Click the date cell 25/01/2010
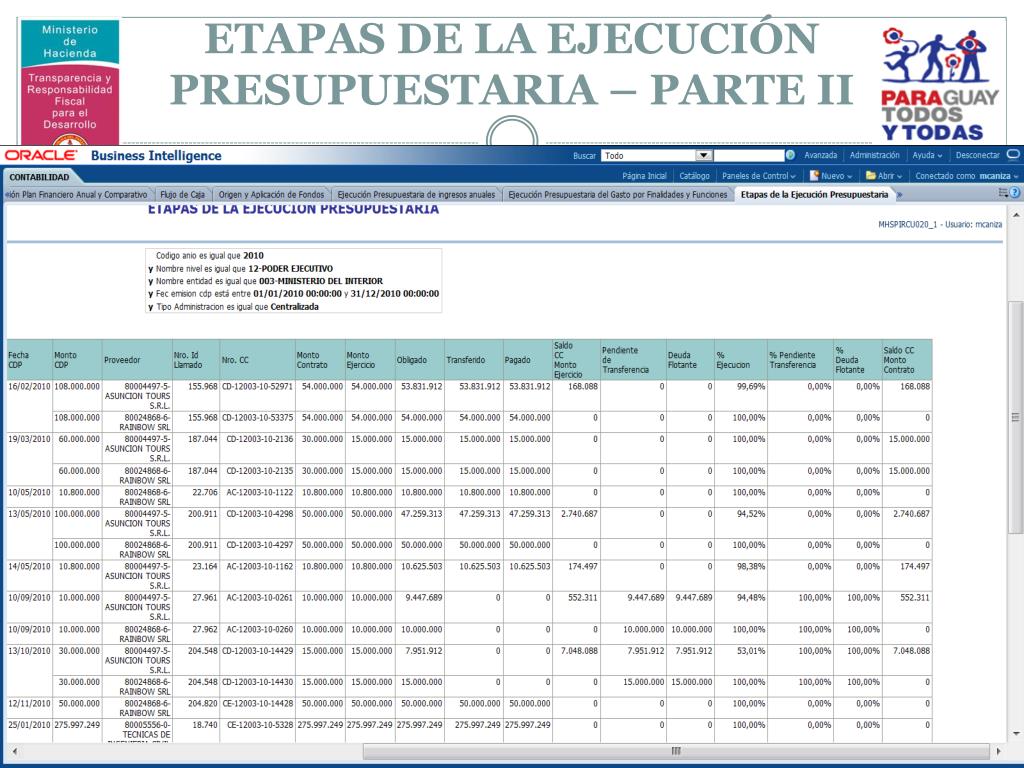This screenshot has height=768, width=1024. tap(29, 725)
